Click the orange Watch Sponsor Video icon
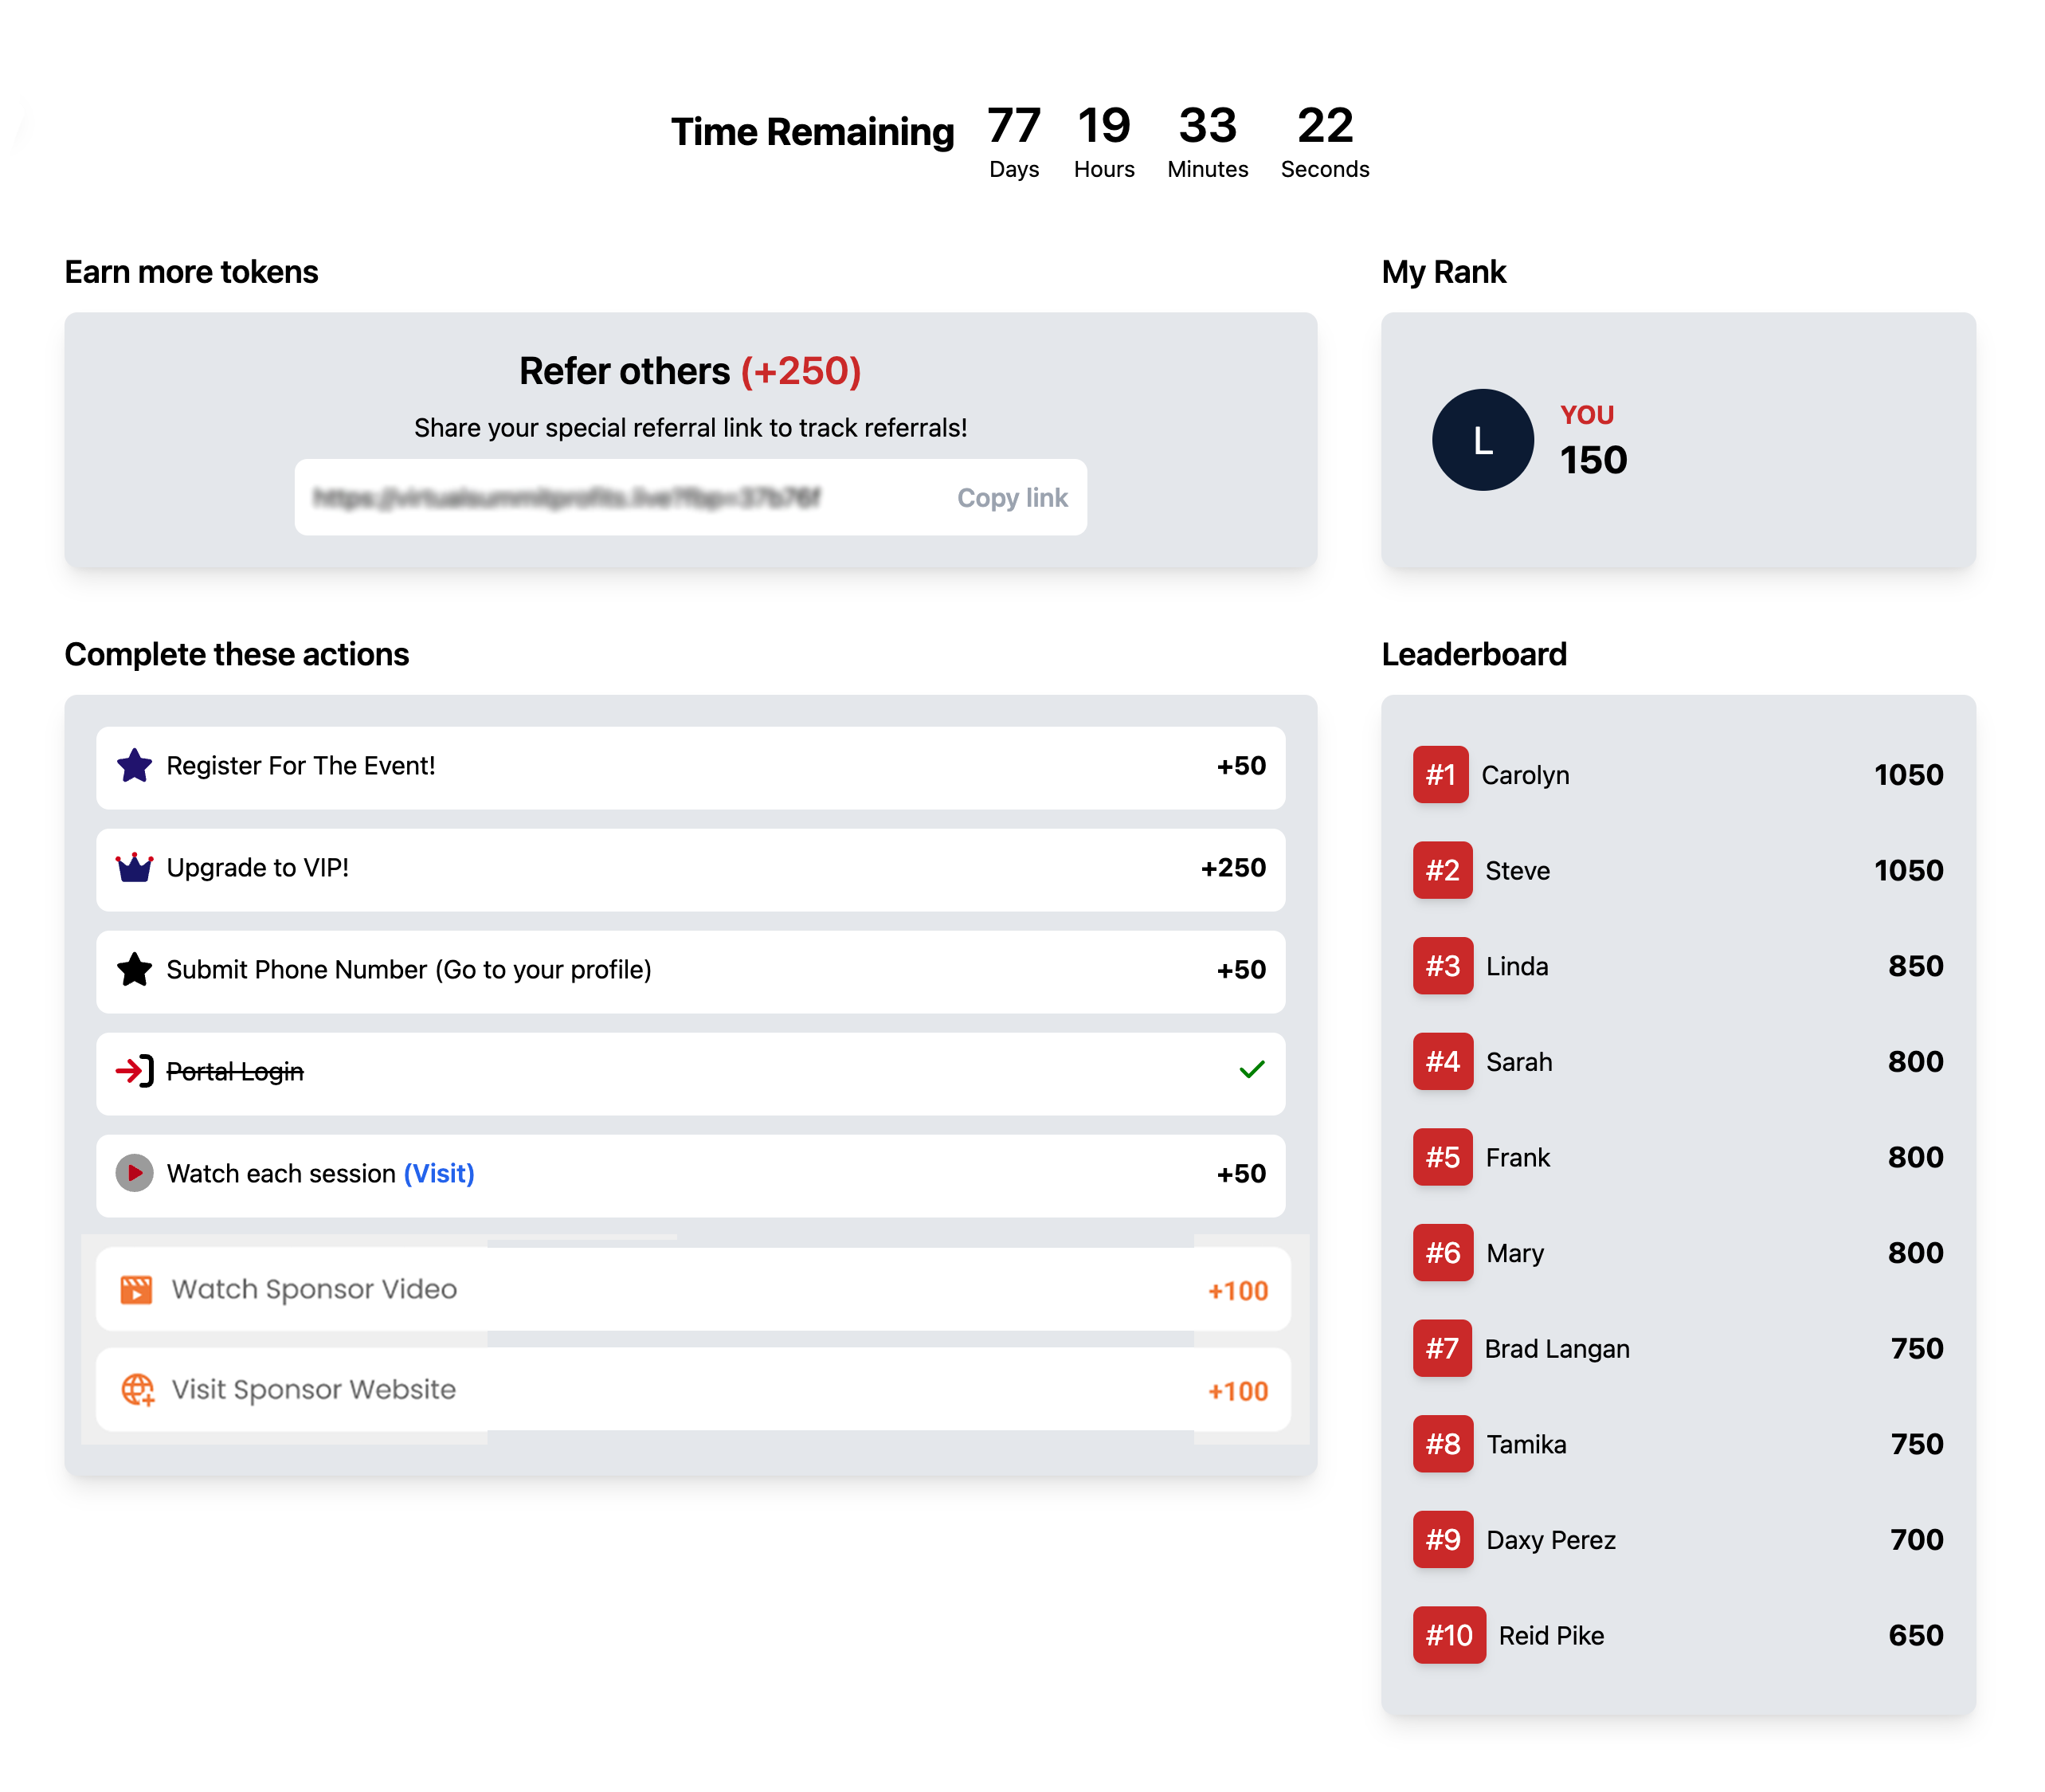Screen dimensions: 2045x1792 (136, 1289)
